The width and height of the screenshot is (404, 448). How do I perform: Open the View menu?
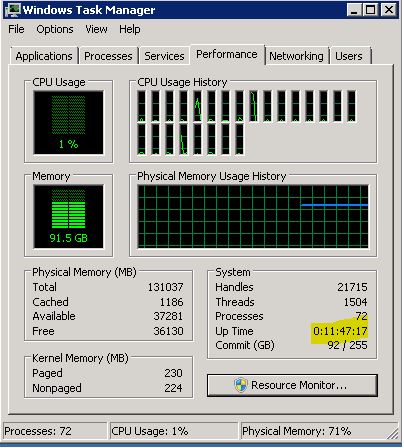[96, 29]
